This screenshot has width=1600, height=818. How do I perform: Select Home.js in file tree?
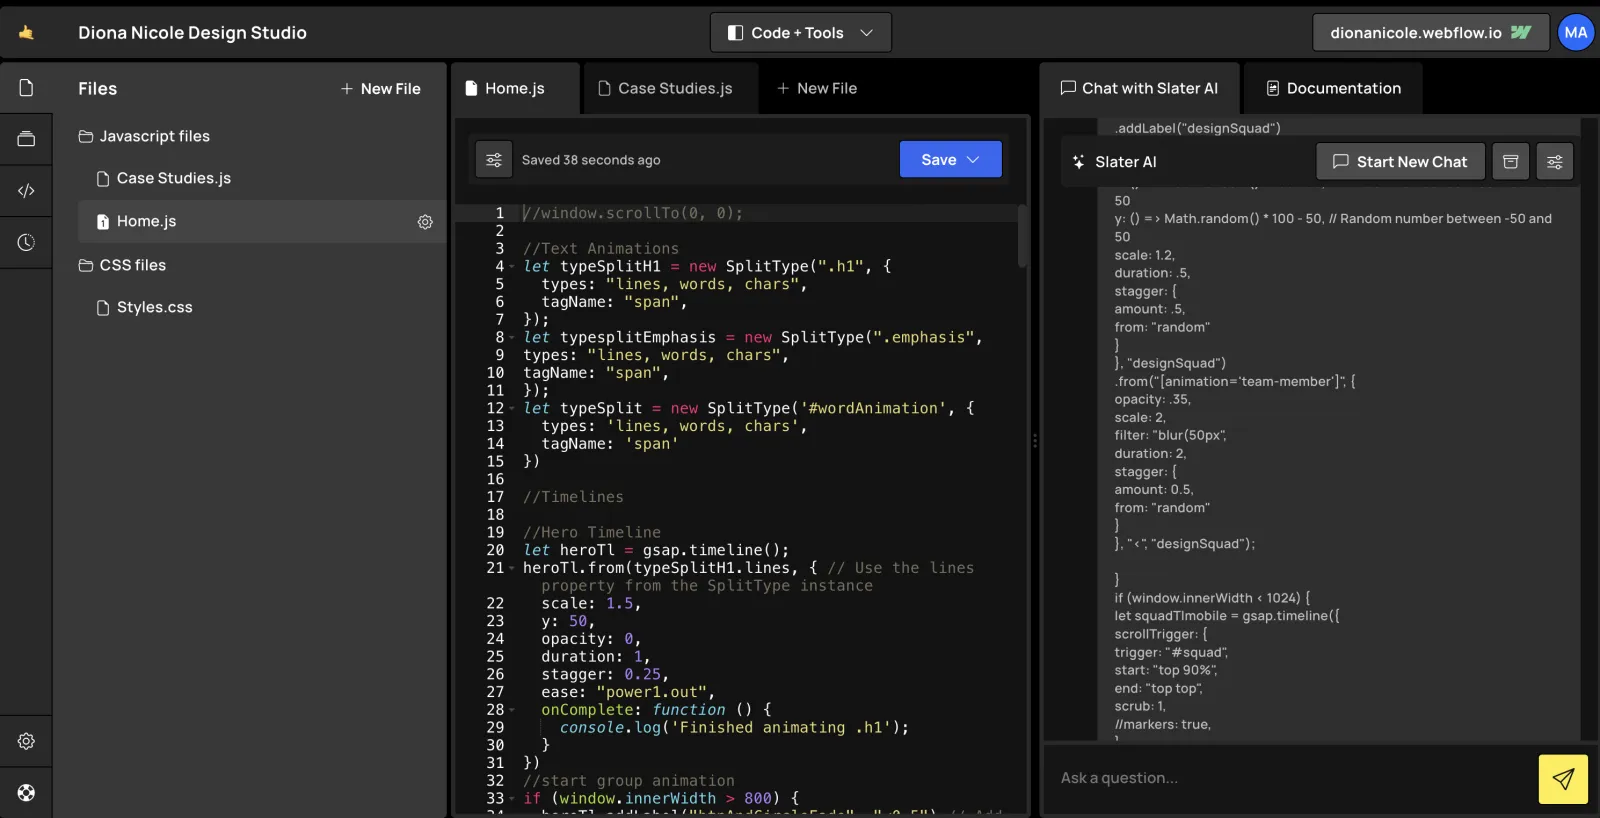click(x=262, y=222)
